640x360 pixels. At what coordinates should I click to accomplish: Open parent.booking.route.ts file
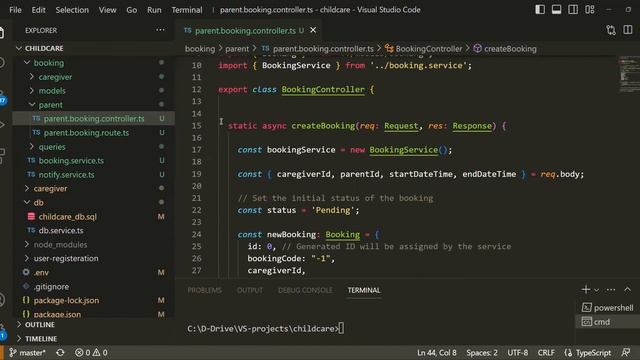click(94, 133)
